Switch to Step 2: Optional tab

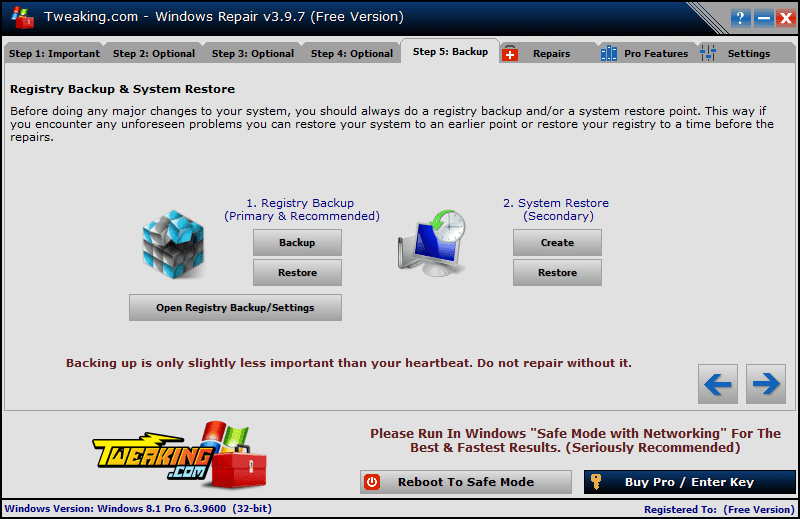click(154, 54)
